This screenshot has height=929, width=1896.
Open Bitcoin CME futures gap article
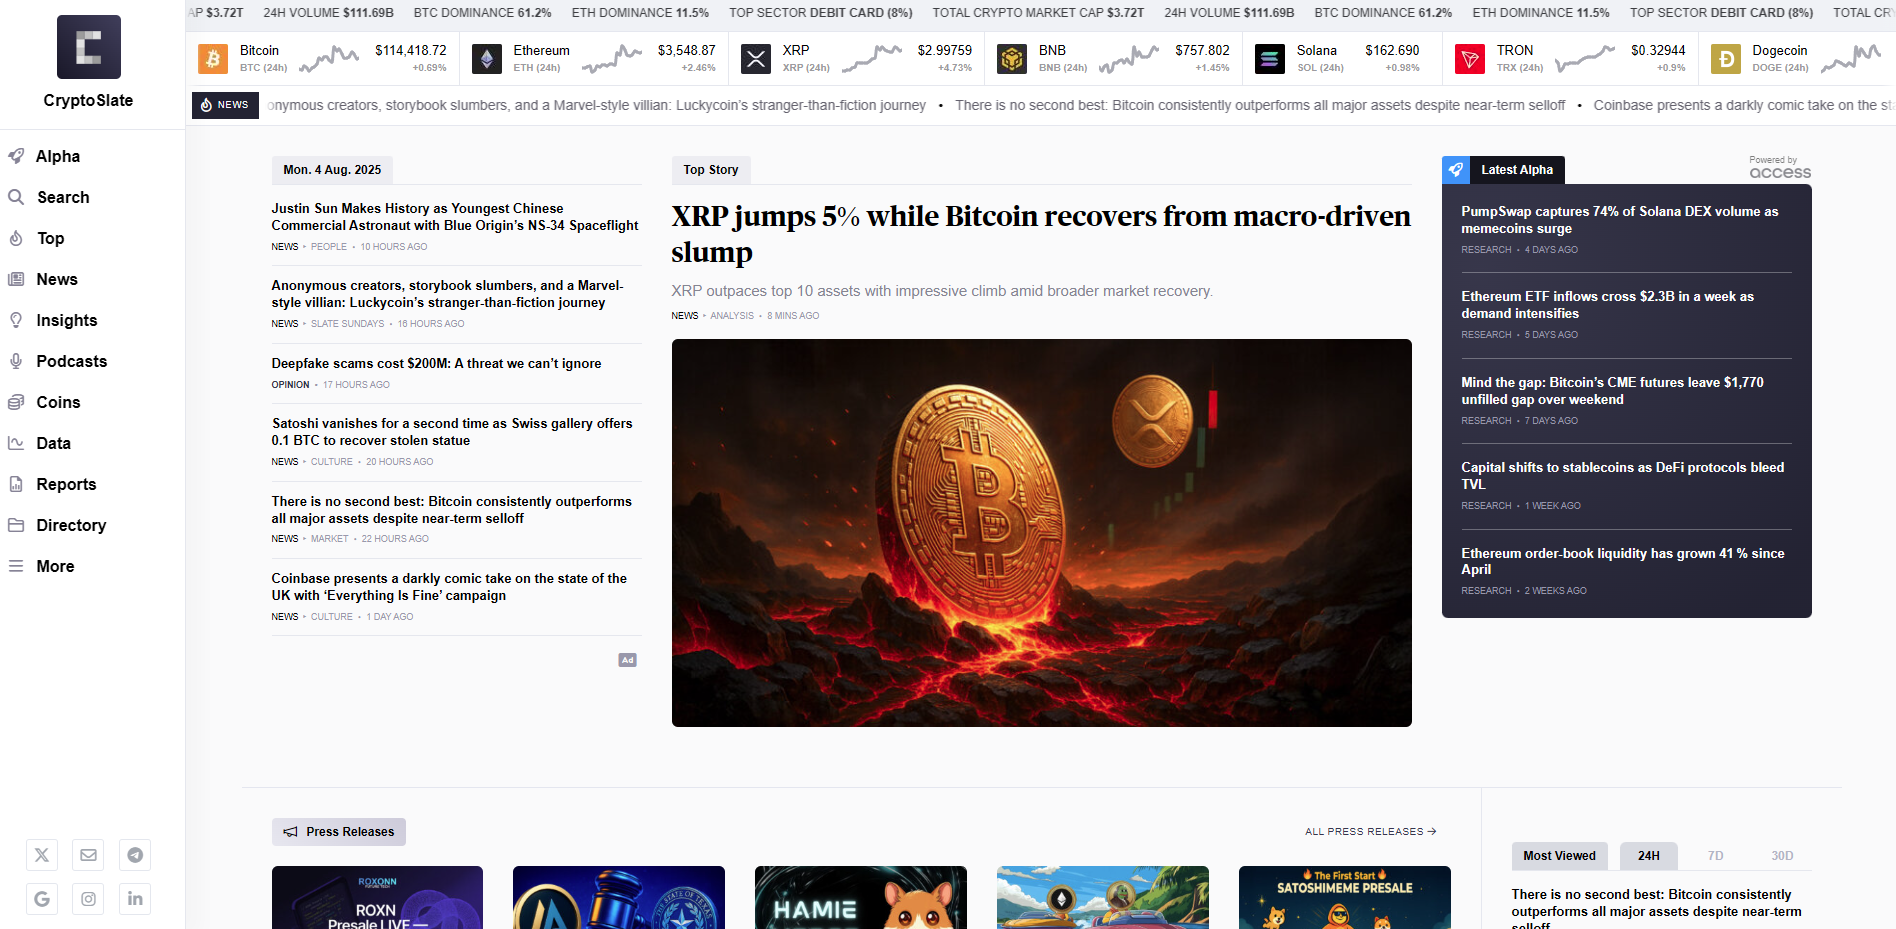tap(1612, 391)
